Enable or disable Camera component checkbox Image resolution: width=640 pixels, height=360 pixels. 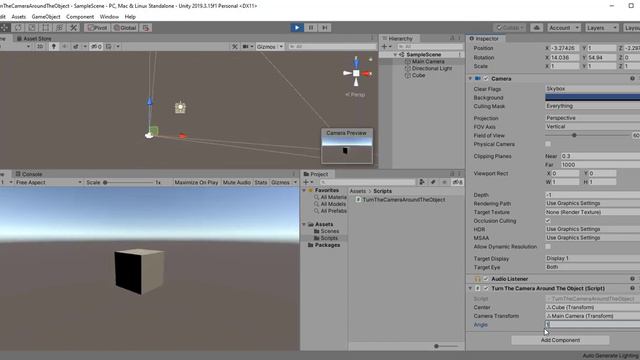tap(486, 78)
